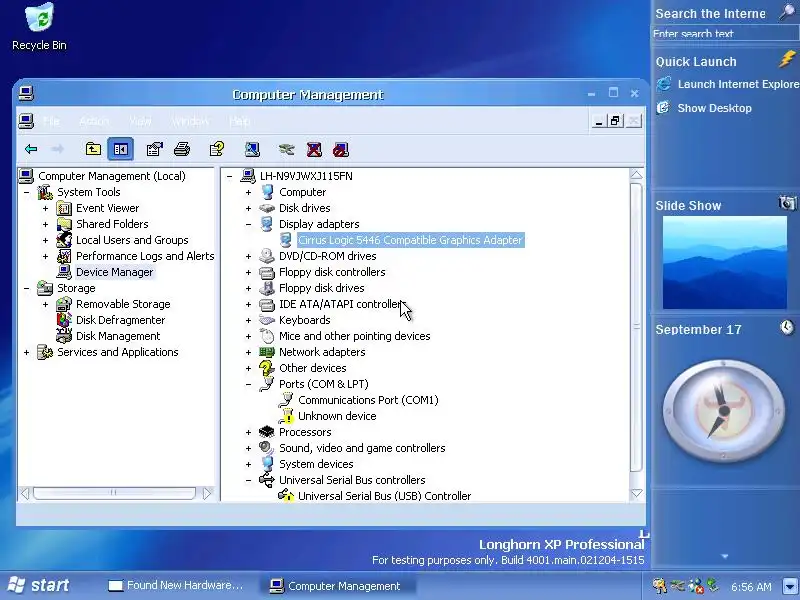Click the sidebar search text field
This screenshot has height=600, width=800.
(725, 33)
